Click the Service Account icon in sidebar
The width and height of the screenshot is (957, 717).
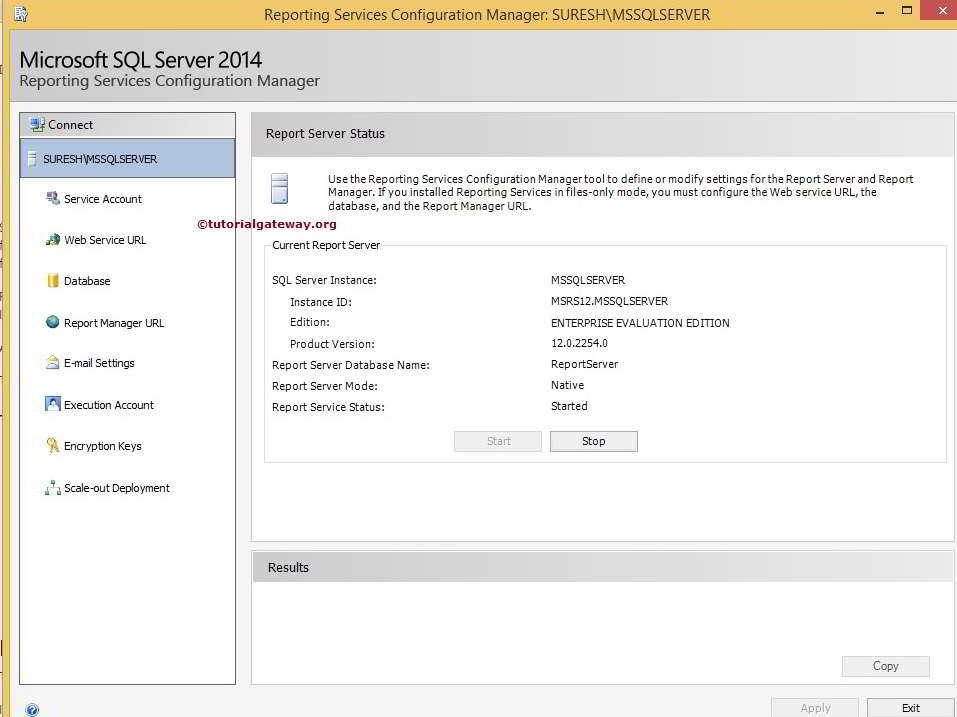(53, 199)
